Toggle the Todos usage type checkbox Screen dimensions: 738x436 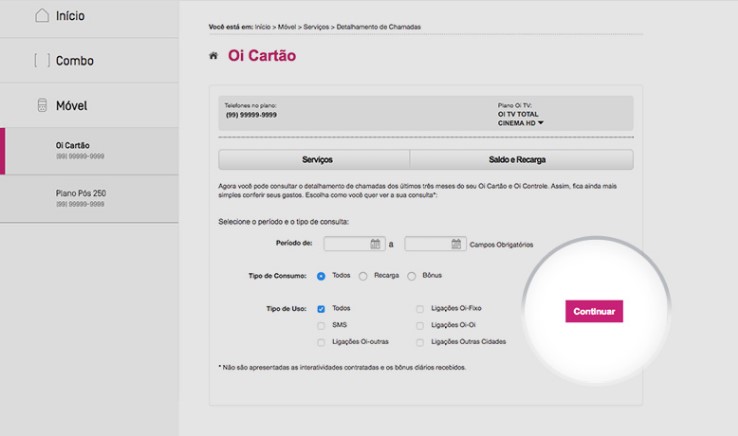(x=321, y=309)
